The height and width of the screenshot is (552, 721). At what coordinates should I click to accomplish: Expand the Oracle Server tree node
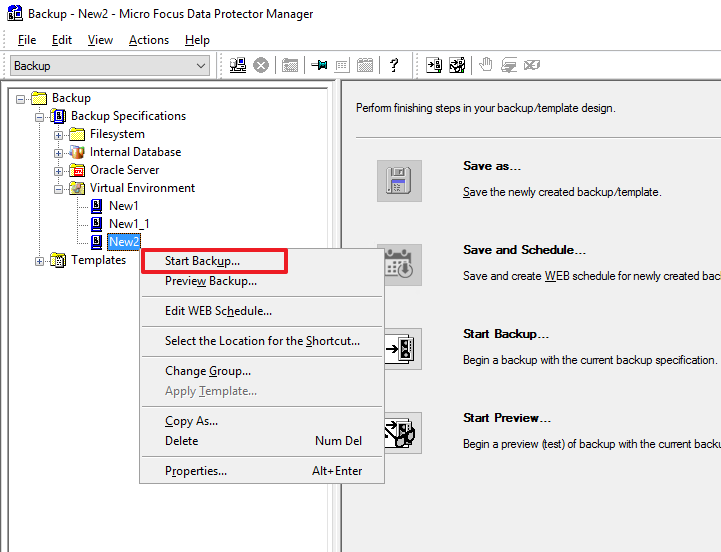pyautogui.click(x=58, y=171)
